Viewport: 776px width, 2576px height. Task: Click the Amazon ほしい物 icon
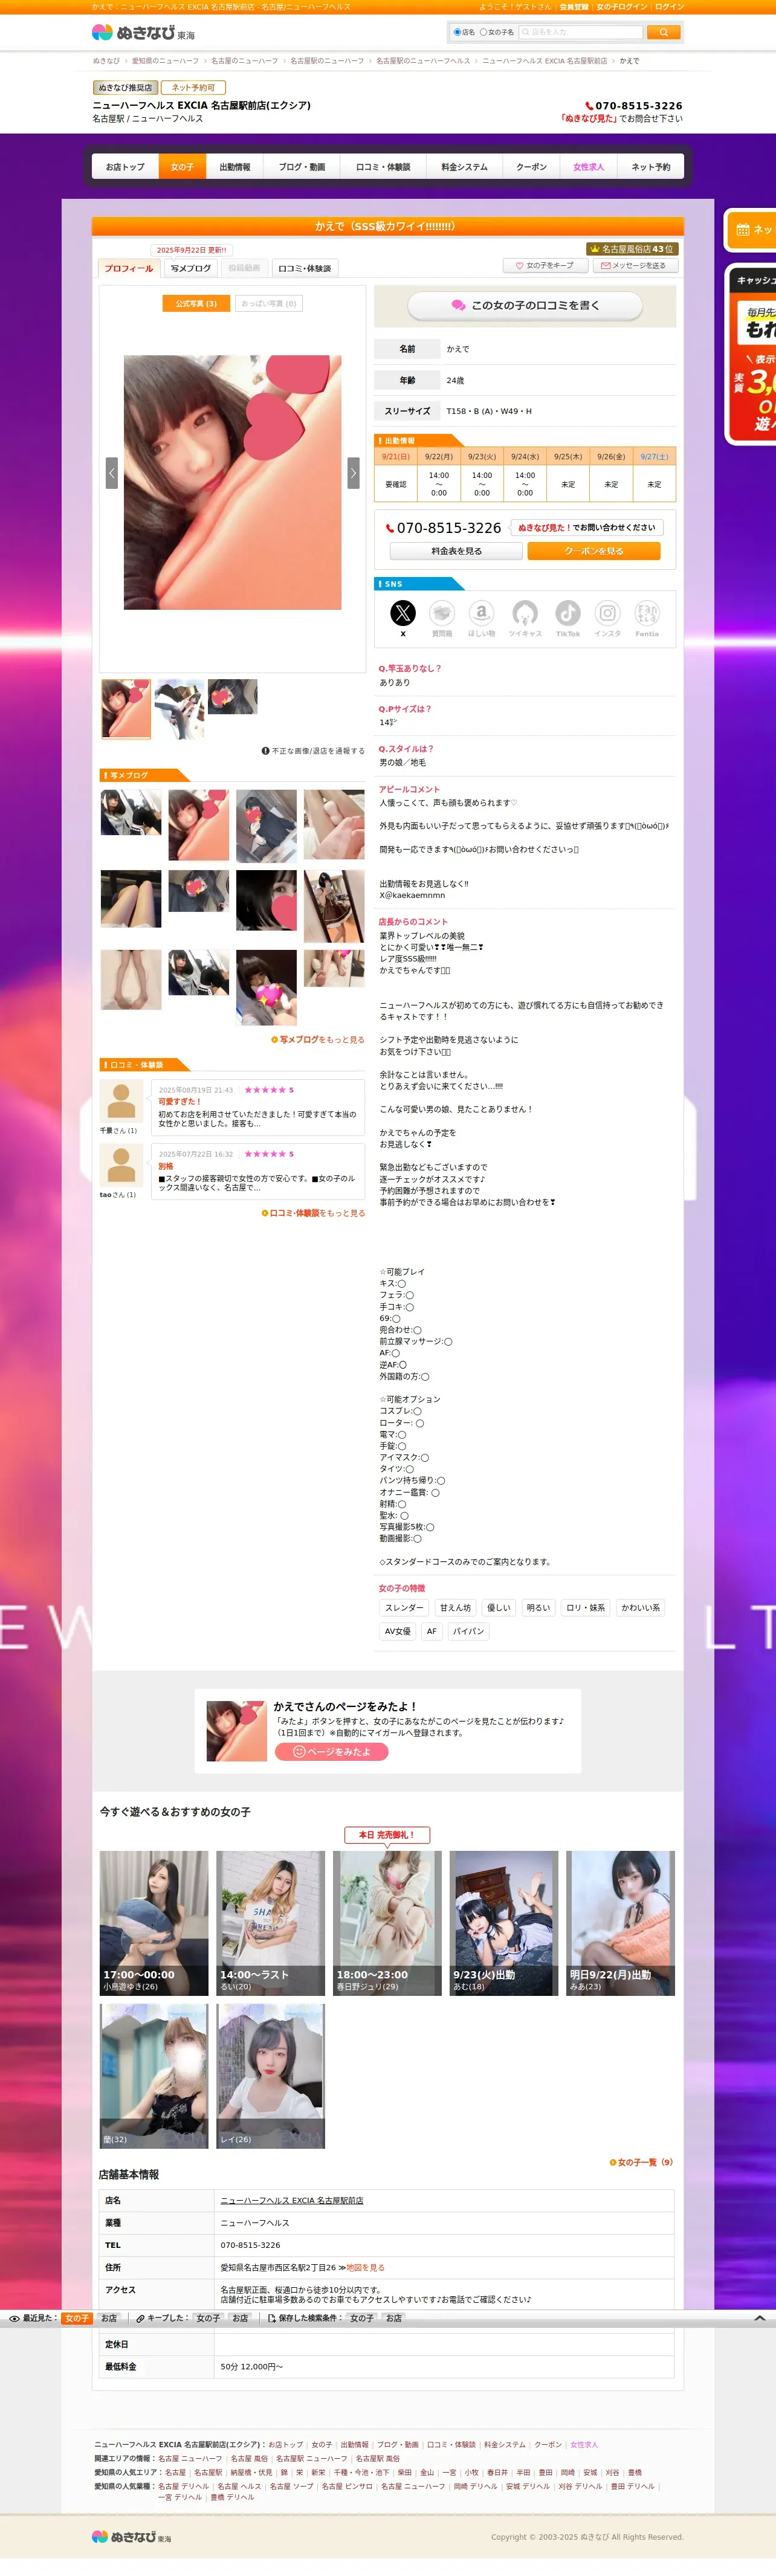(x=482, y=612)
